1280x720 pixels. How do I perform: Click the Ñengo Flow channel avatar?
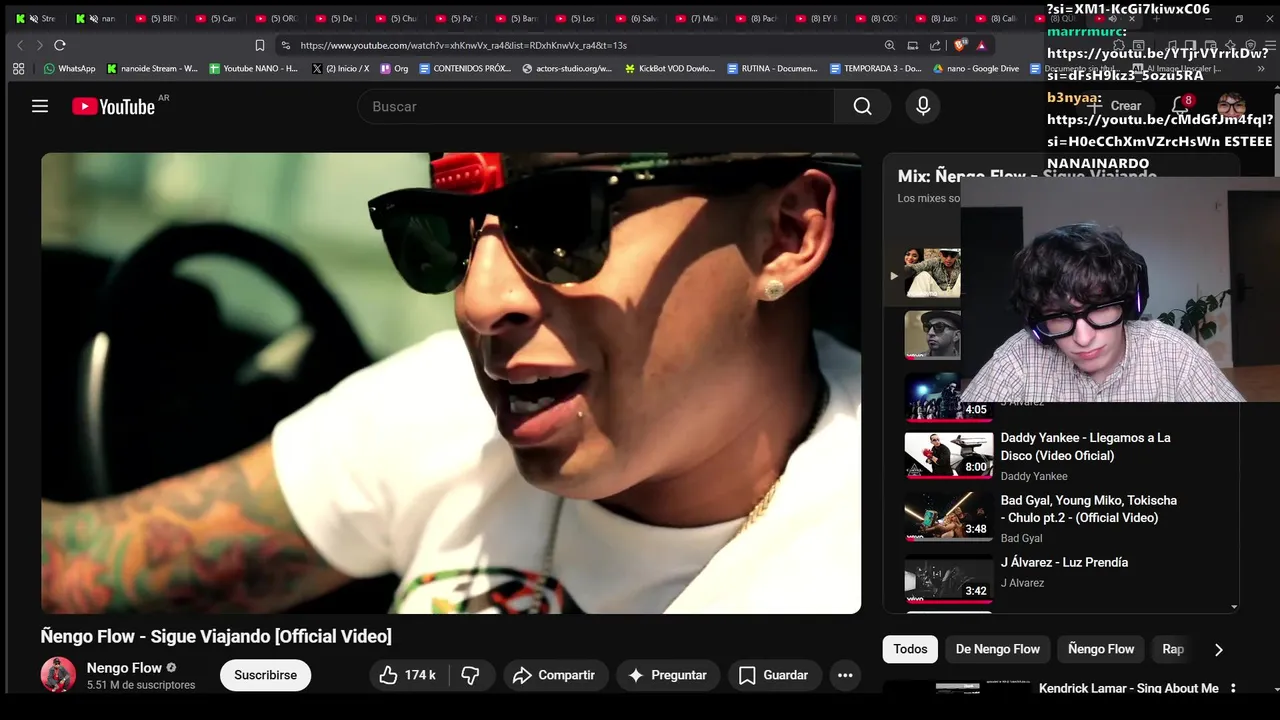click(58, 675)
